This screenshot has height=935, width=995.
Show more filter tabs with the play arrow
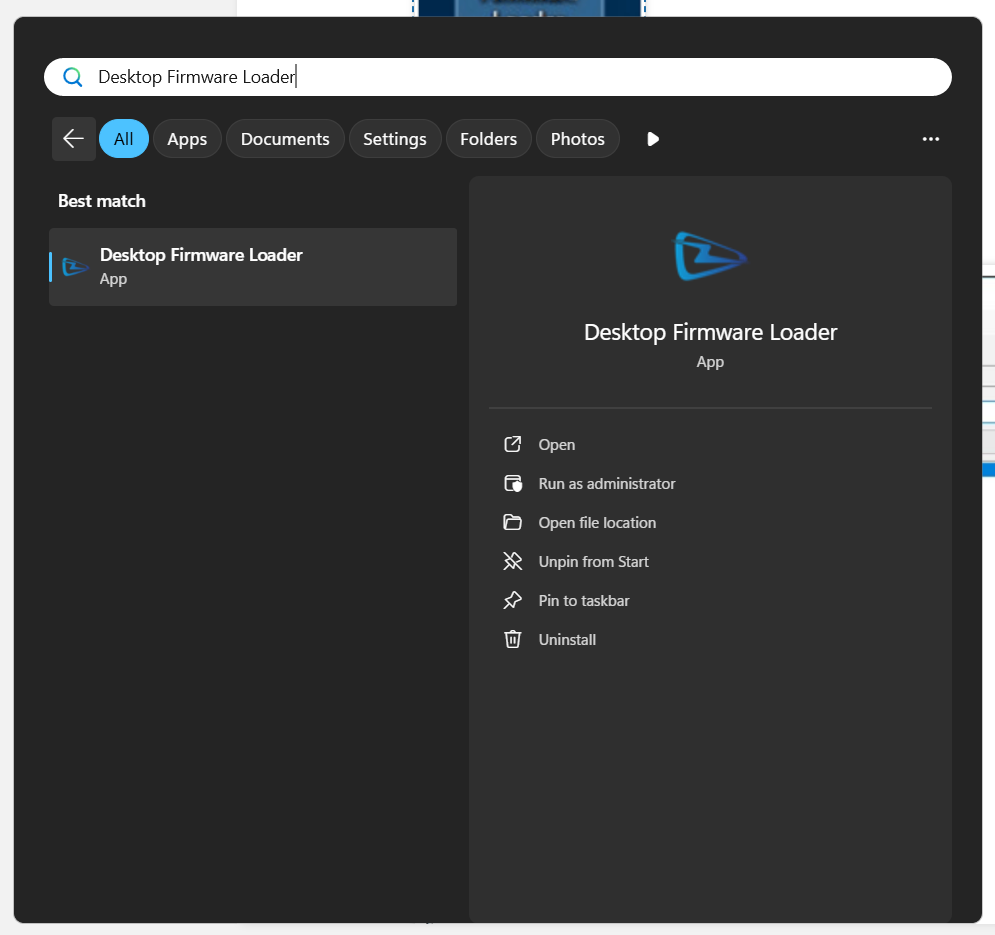coord(653,139)
